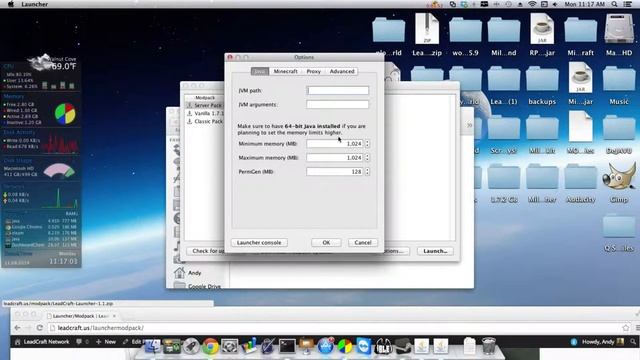Open the bar-chart app icon in dock
Image resolution: width=640 pixels, height=360 pixels.
(x=249, y=346)
